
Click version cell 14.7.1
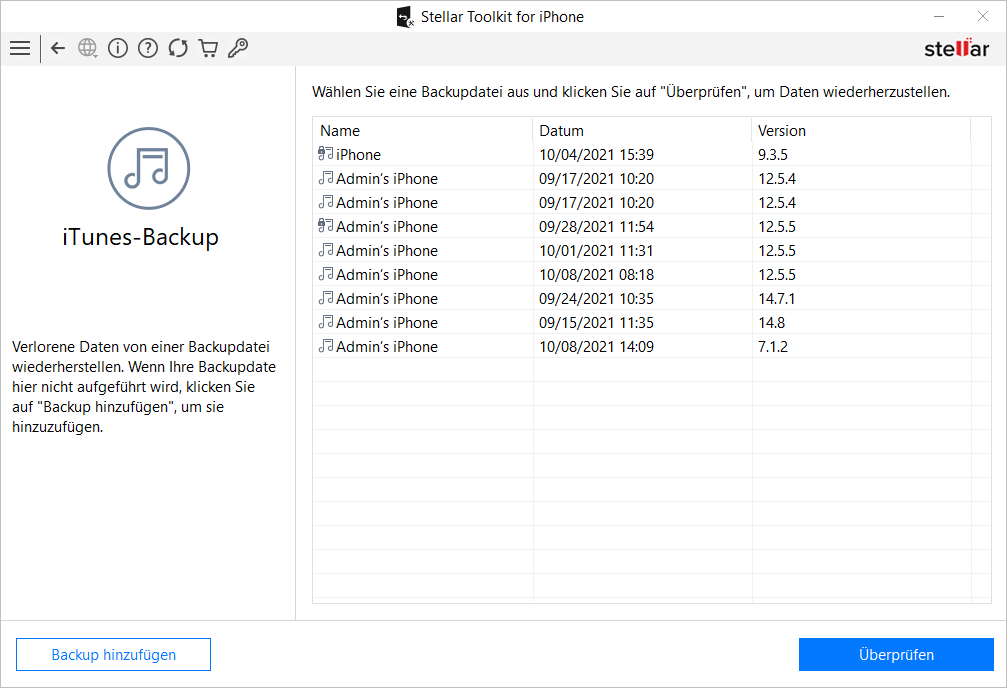pos(776,299)
